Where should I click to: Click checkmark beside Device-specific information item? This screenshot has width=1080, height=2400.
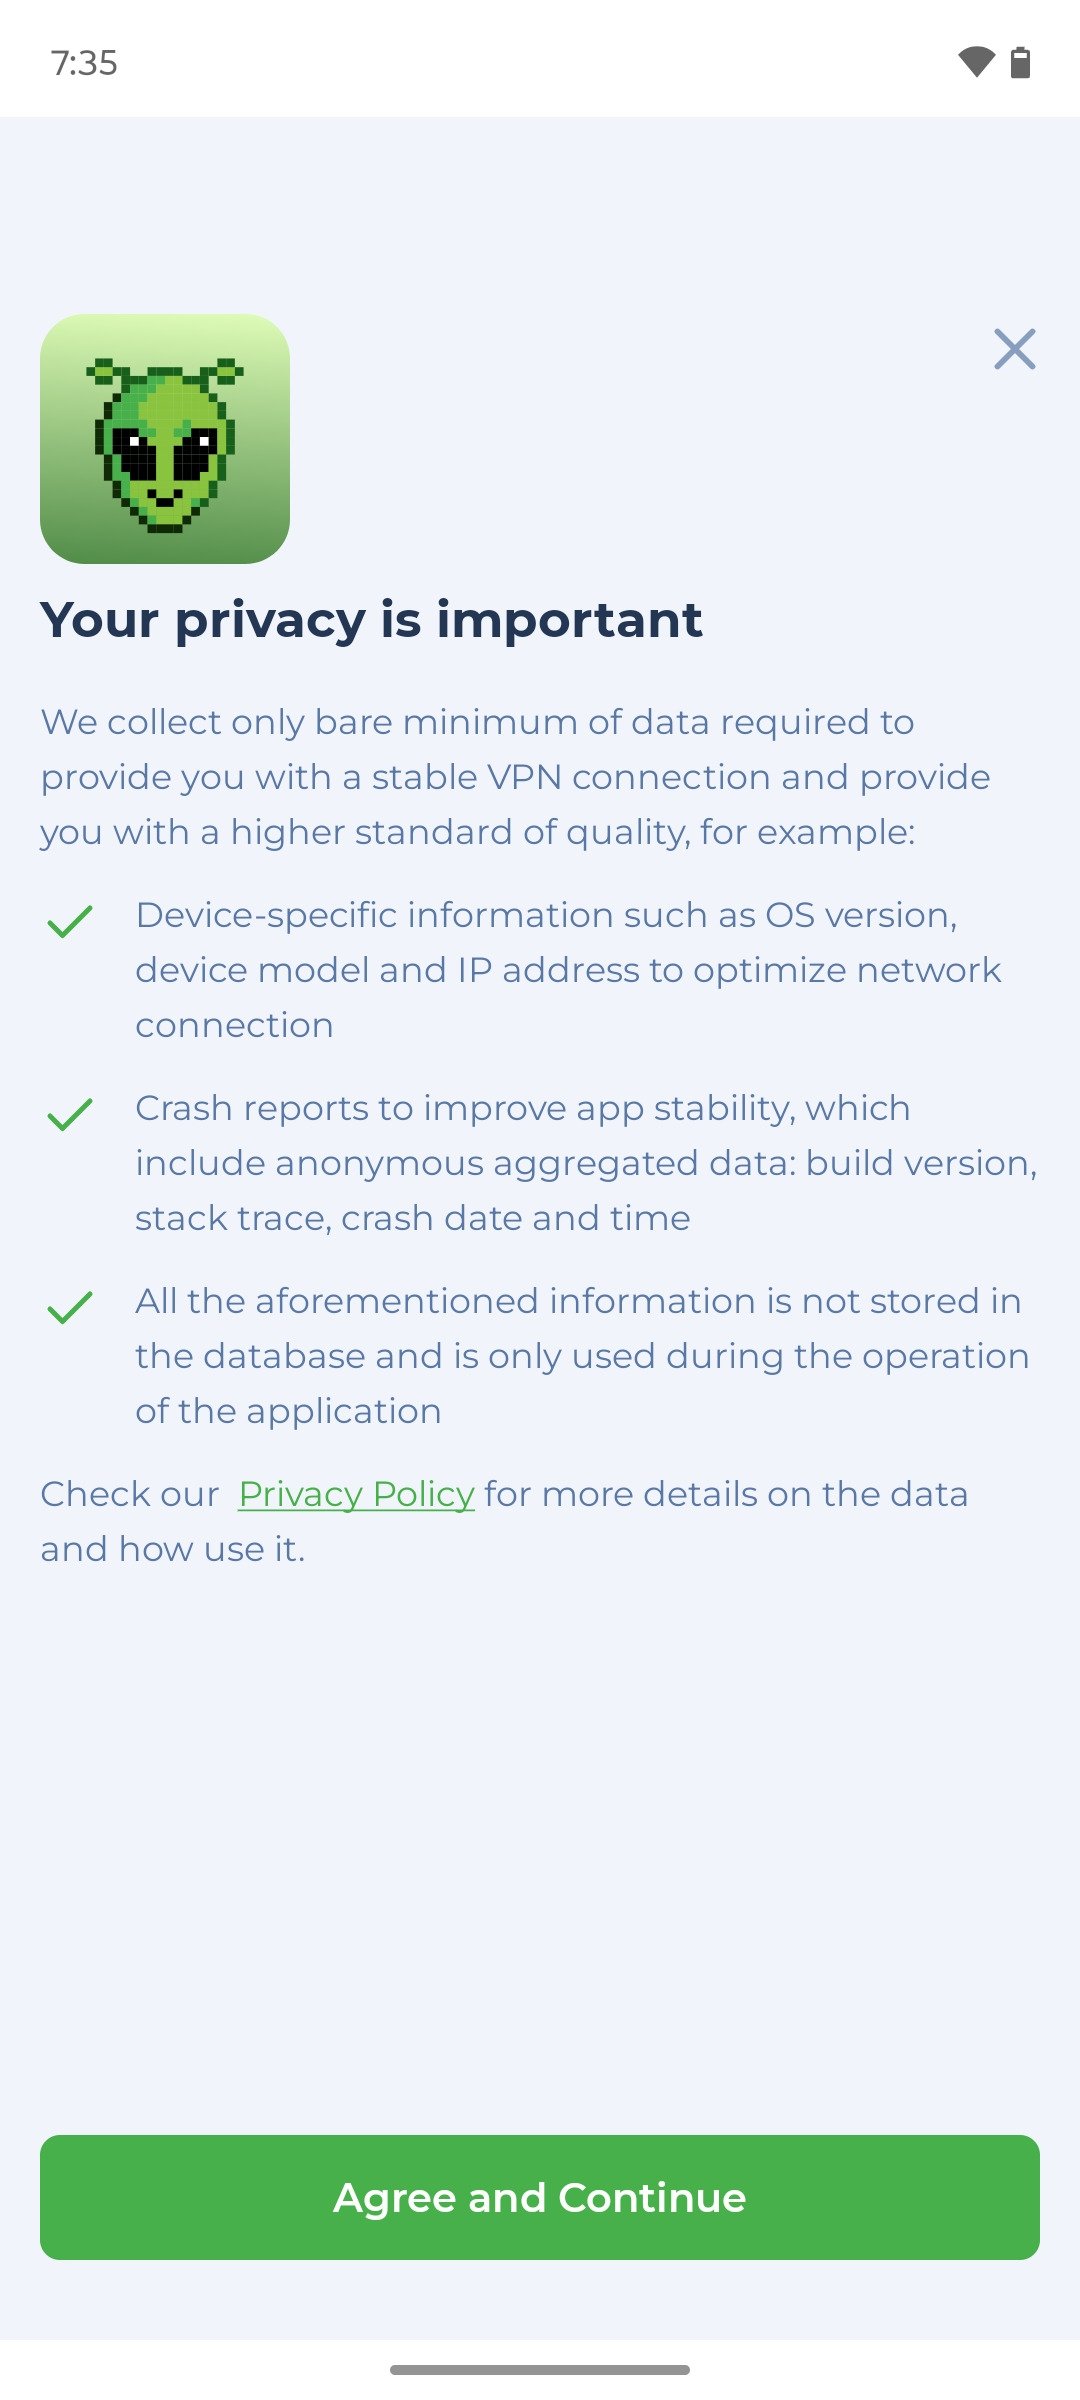70,921
